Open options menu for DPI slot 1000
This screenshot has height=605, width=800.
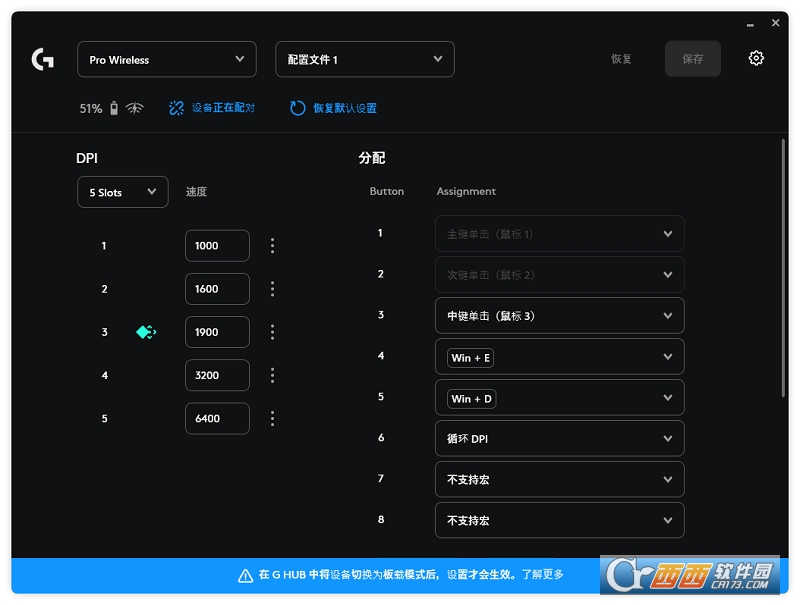tap(272, 245)
